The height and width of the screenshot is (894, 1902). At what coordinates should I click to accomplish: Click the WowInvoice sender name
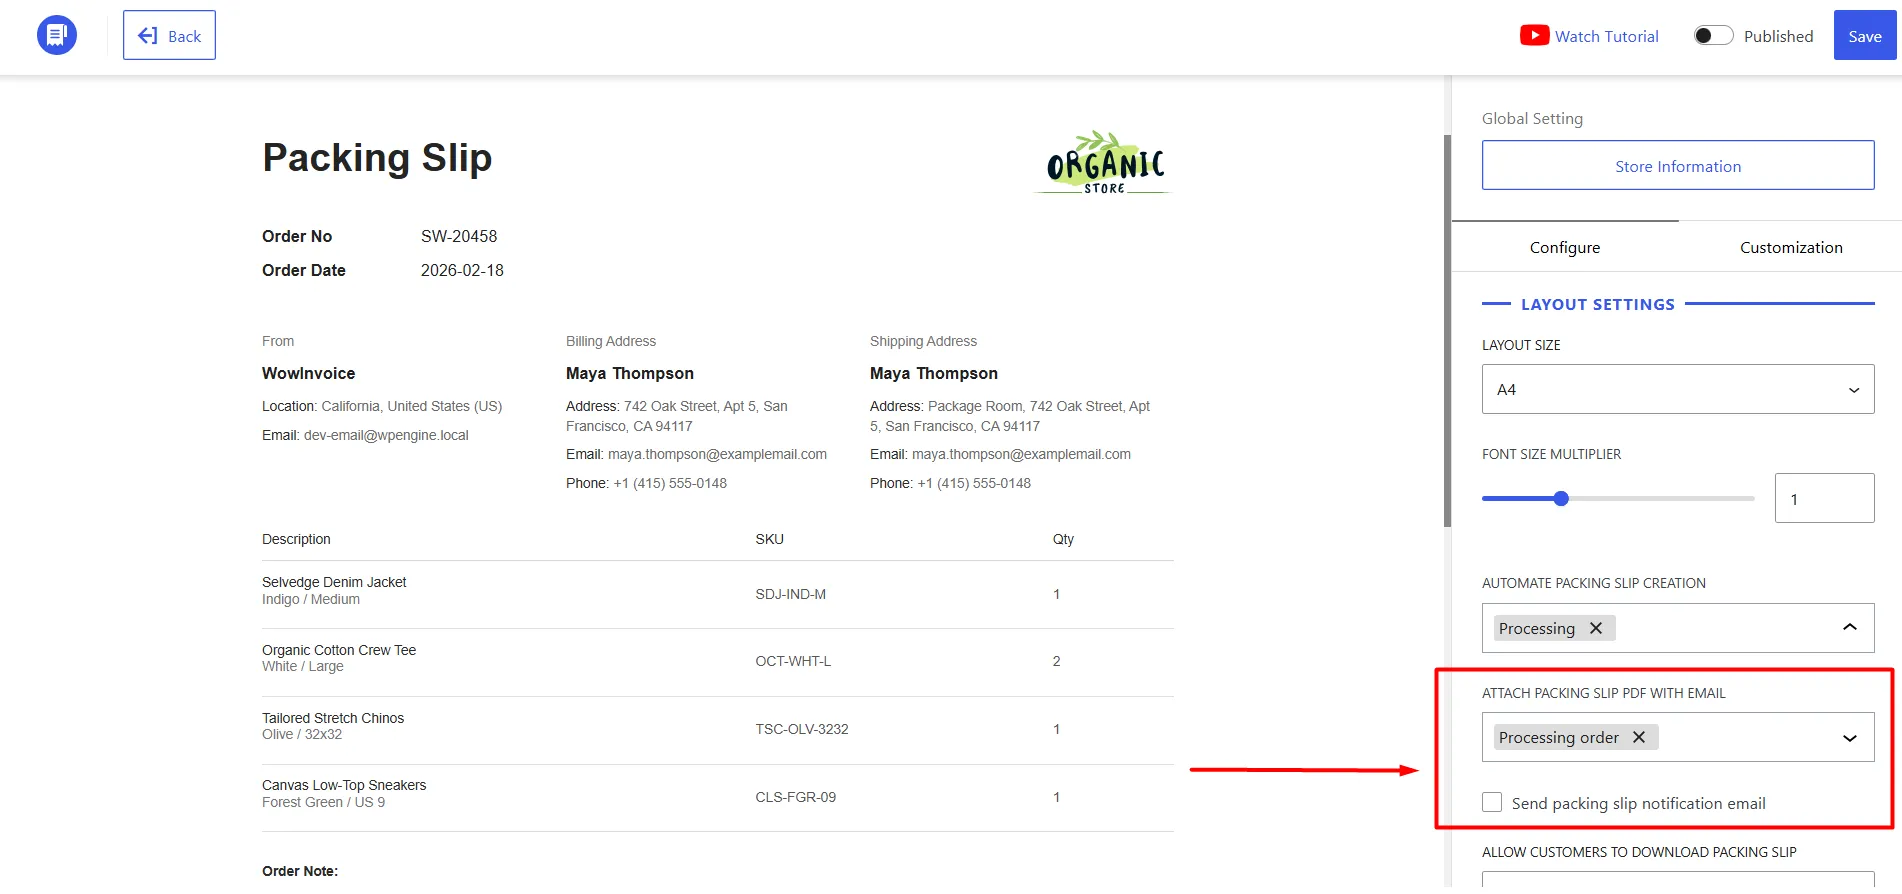click(x=308, y=373)
